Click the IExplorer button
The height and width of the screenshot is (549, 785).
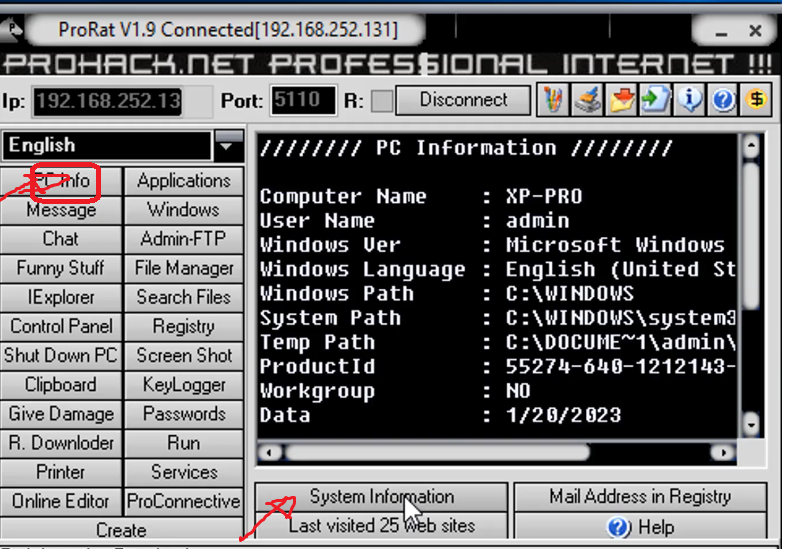(x=61, y=298)
